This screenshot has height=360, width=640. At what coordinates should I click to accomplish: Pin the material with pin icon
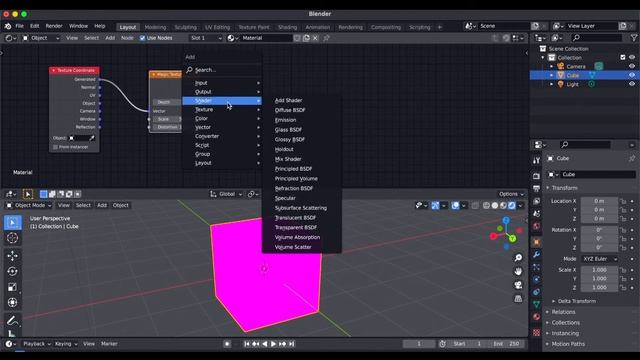click(x=326, y=38)
